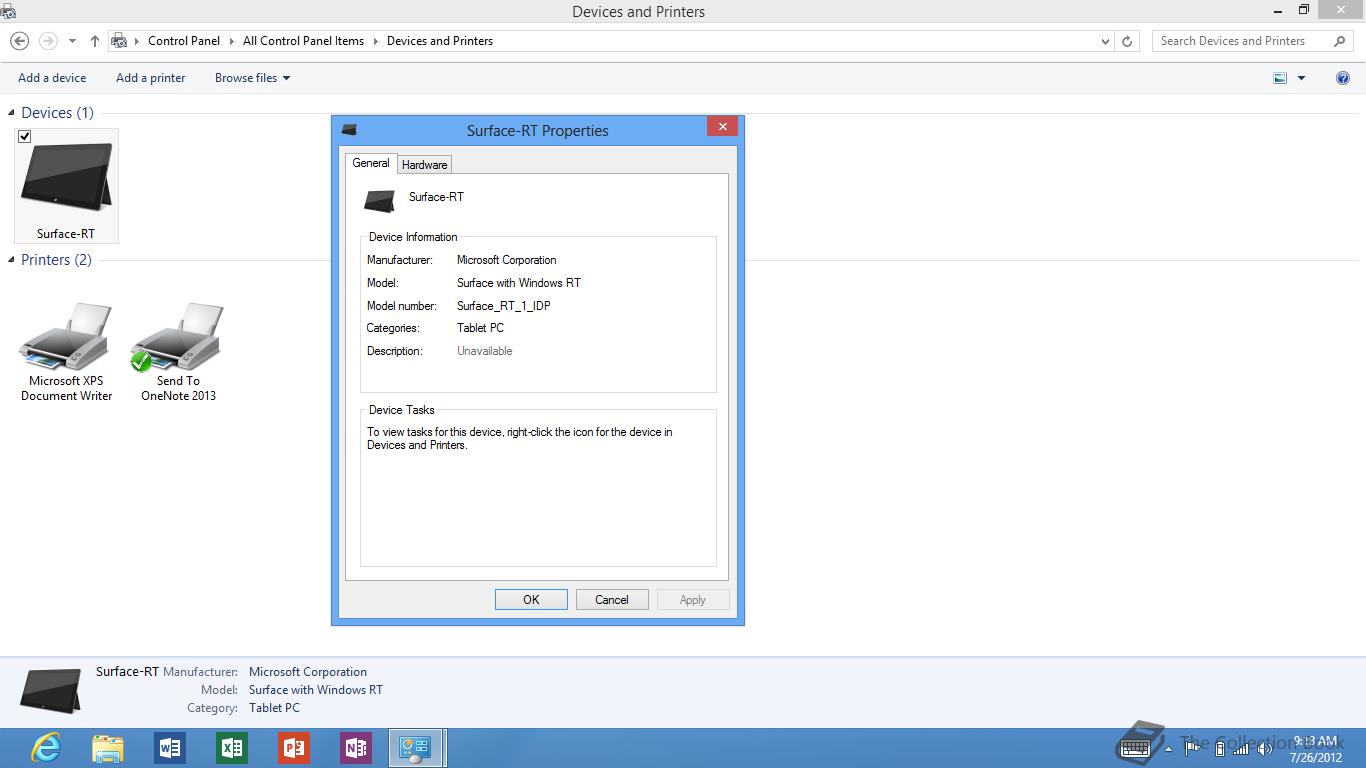Image resolution: width=1366 pixels, height=768 pixels.
Task: Click the Microsoft Corporation manufacturer value in dialog
Action: point(507,260)
